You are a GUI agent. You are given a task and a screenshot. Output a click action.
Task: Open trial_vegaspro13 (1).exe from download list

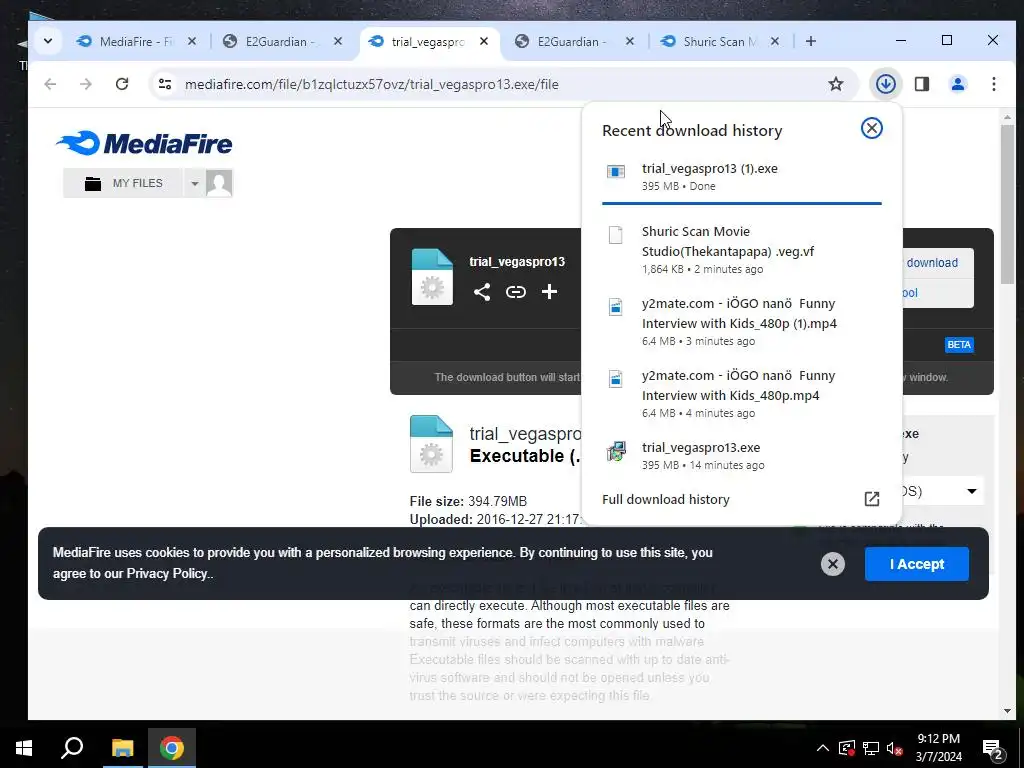point(742,176)
